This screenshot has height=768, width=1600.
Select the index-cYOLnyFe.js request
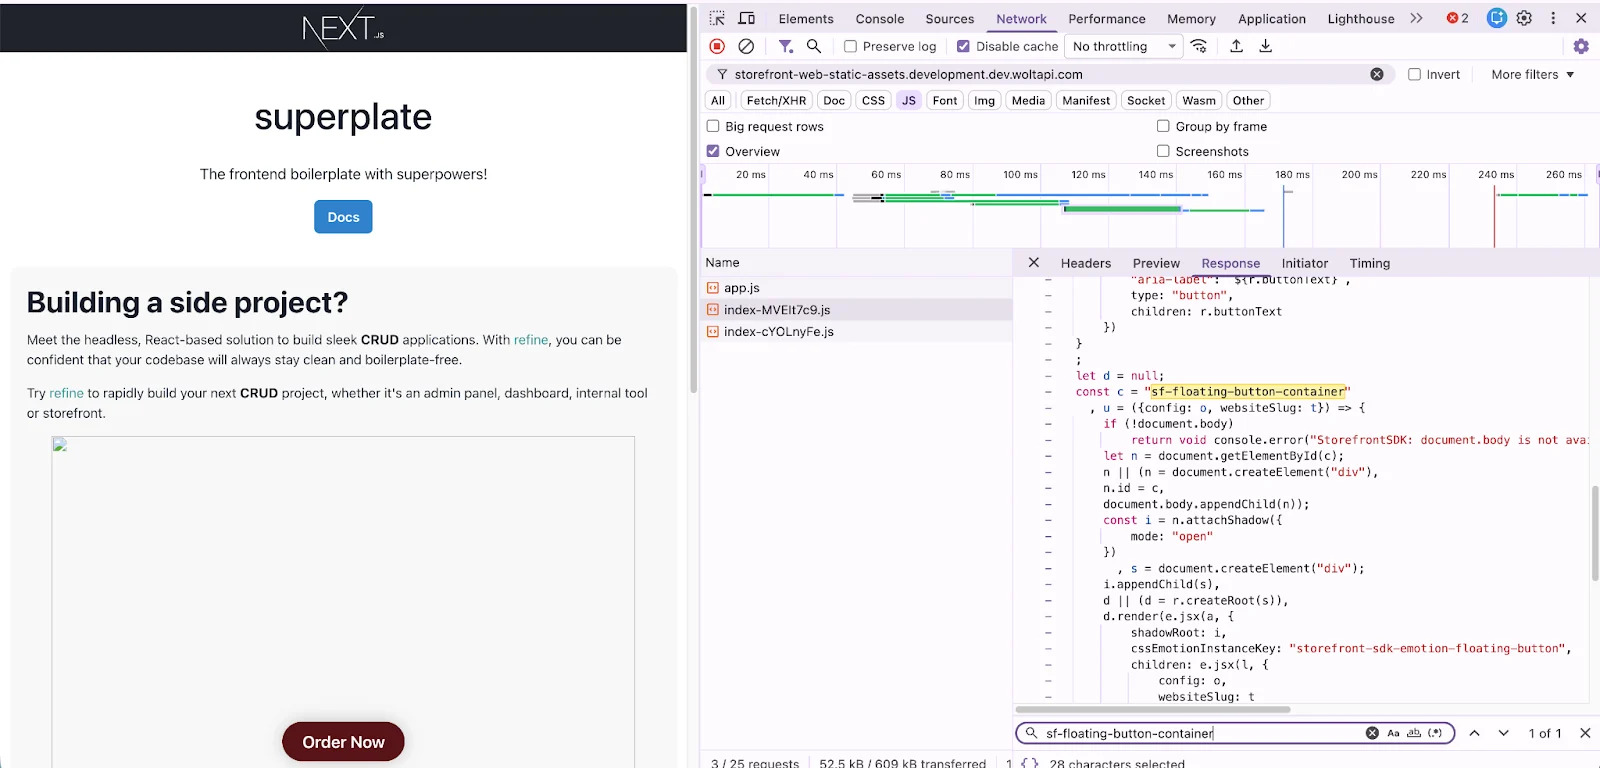(778, 332)
